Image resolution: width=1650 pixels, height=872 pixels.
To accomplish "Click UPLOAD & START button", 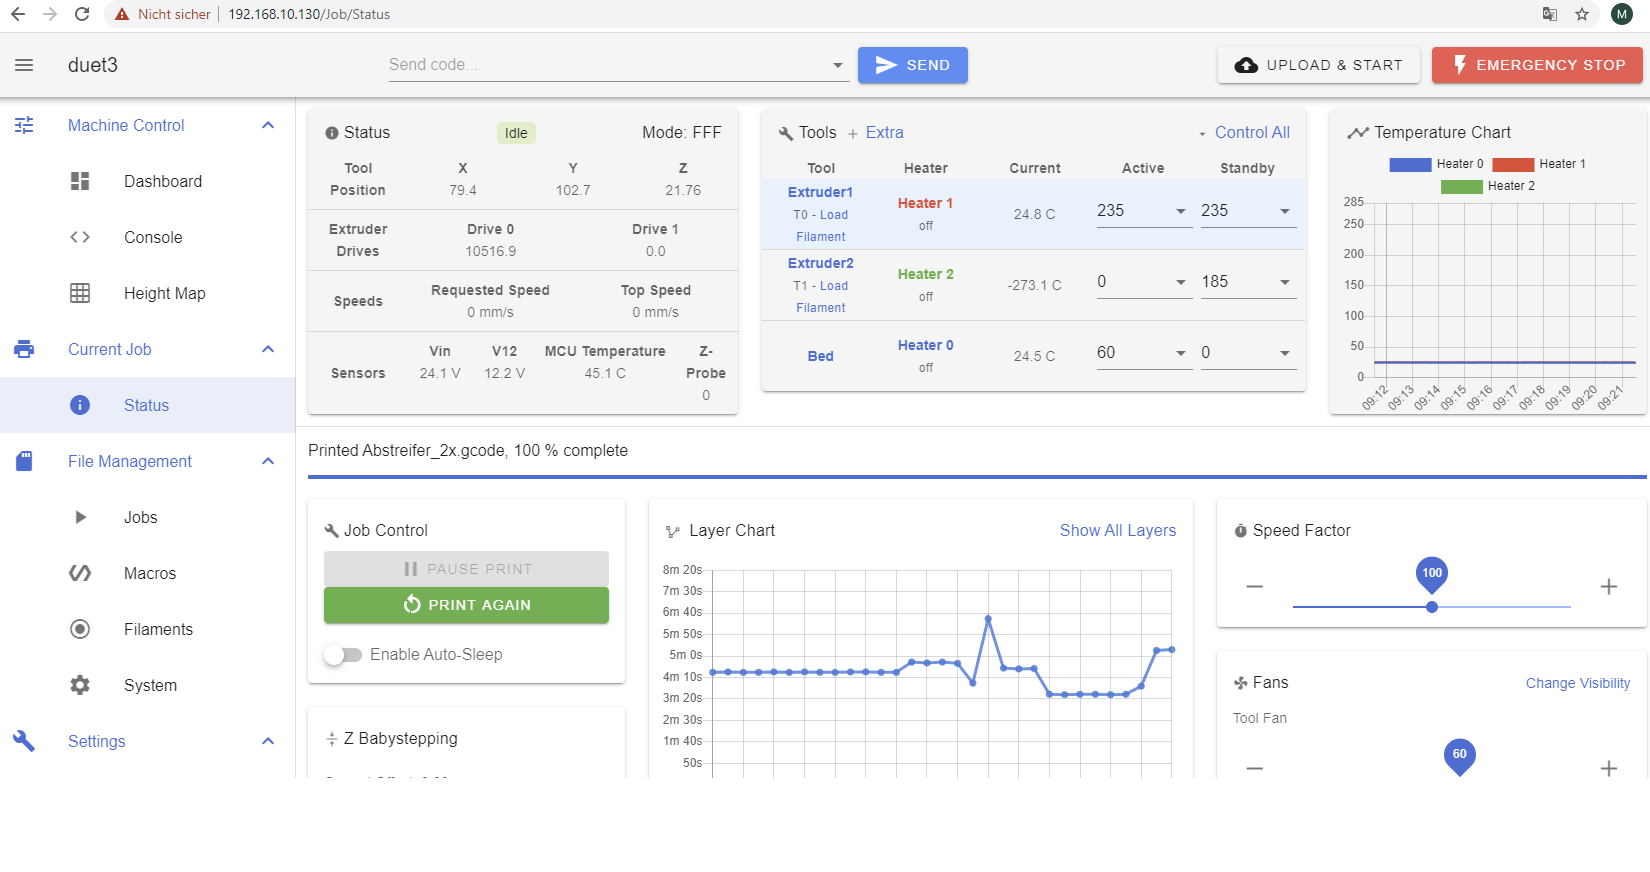I will 1319,65.
